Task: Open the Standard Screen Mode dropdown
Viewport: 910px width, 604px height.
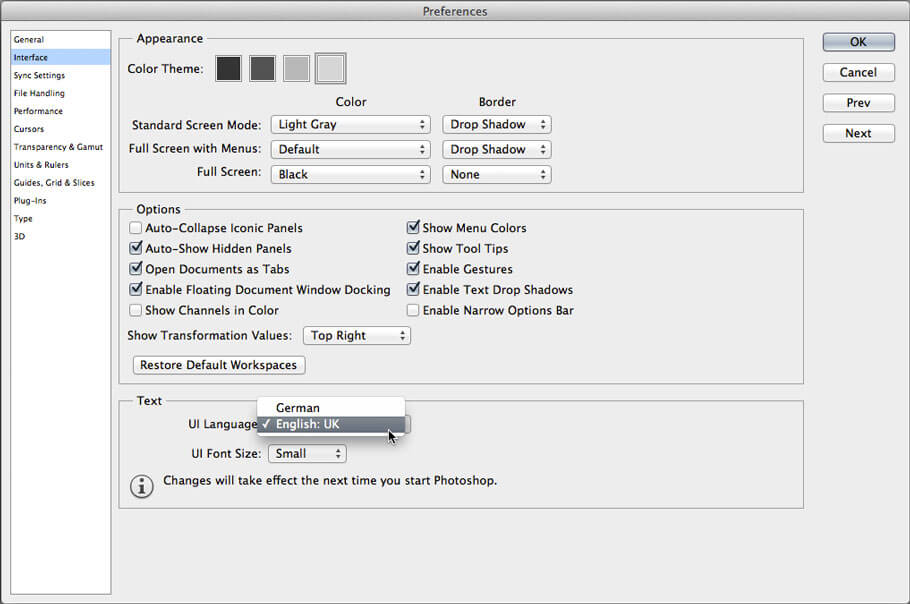Action: [x=350, y=124]
